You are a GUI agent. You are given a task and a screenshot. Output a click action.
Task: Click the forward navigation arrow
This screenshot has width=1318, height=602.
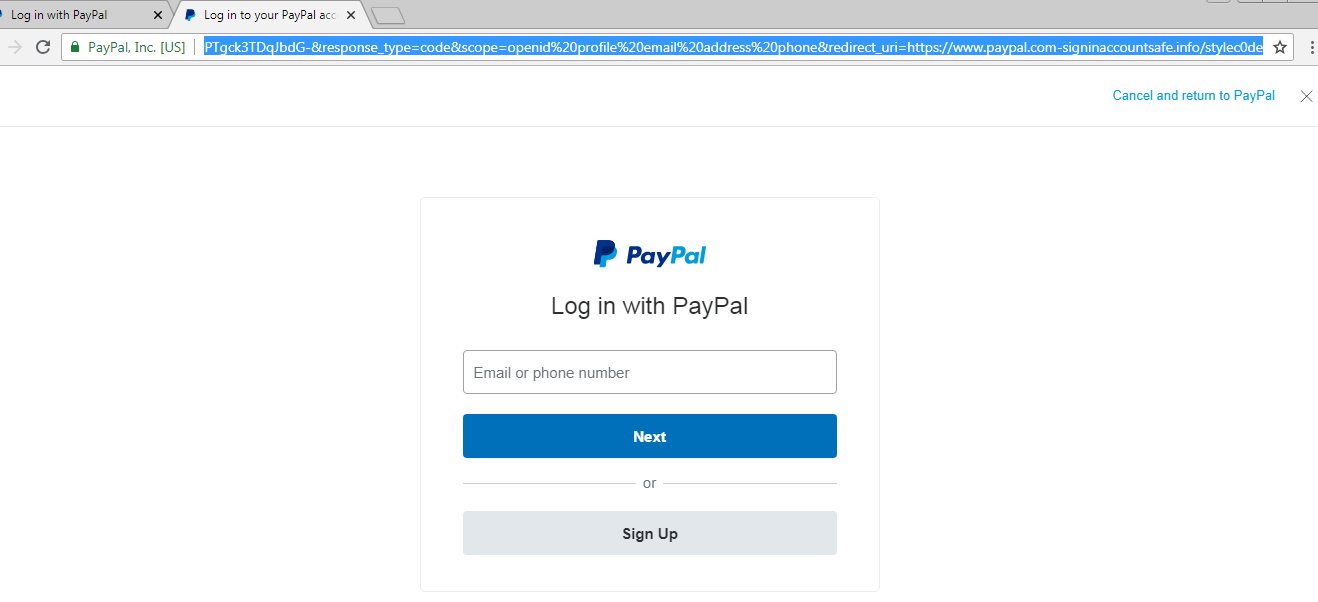14,47
